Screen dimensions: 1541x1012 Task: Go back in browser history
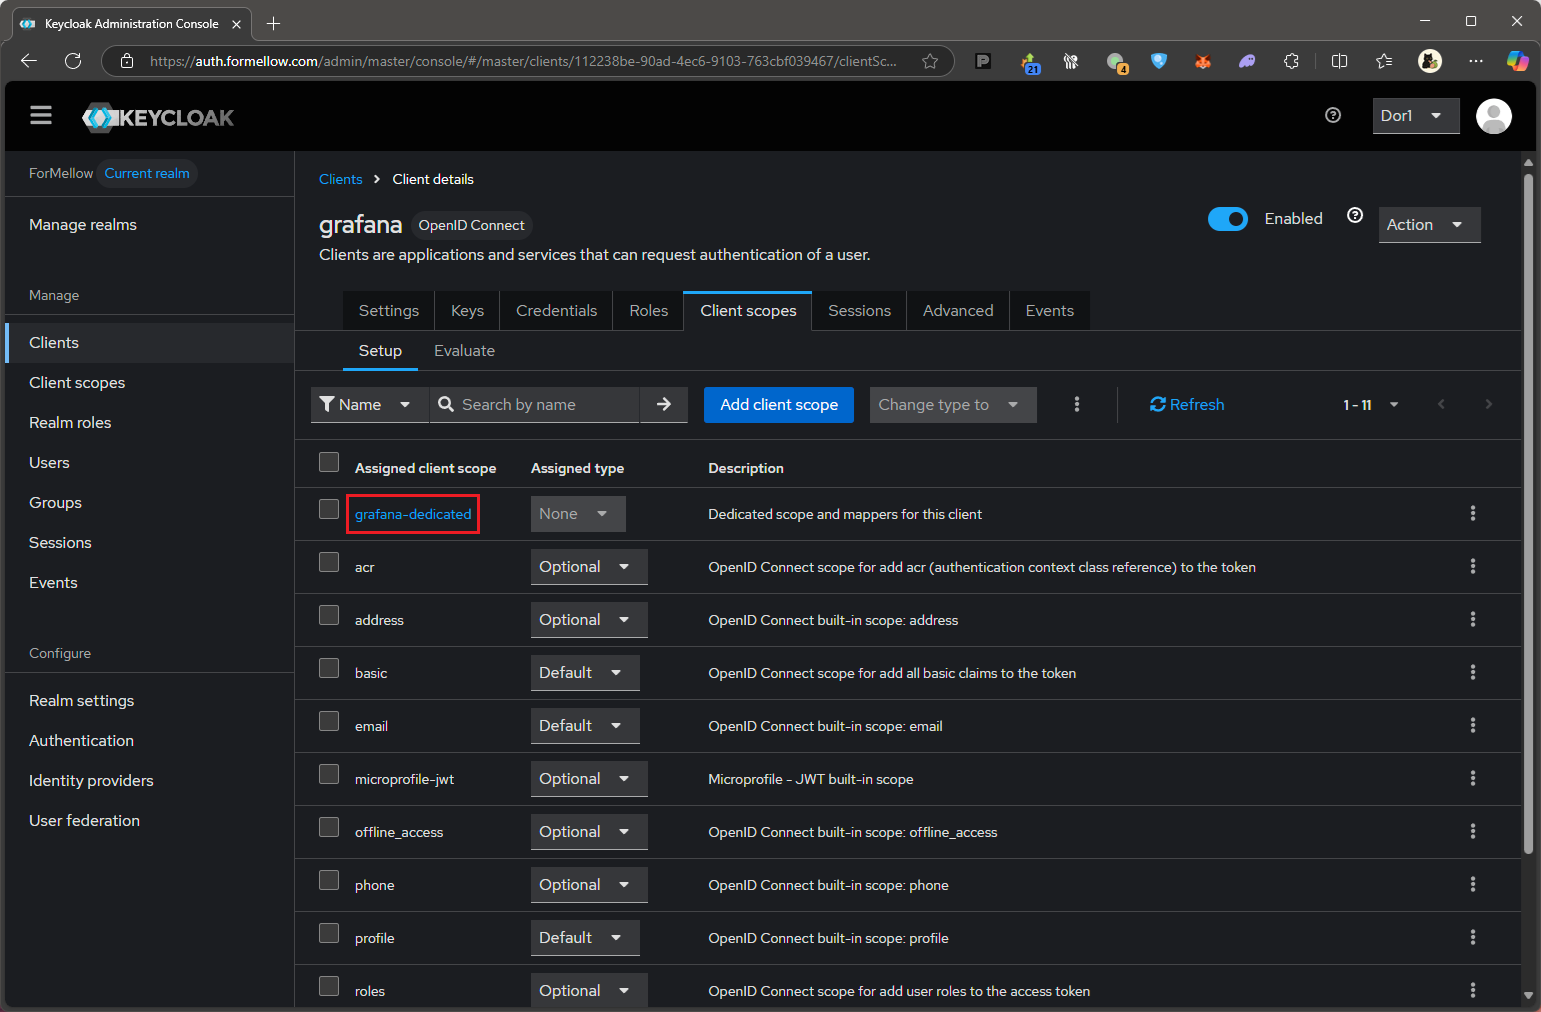point(29,61)
